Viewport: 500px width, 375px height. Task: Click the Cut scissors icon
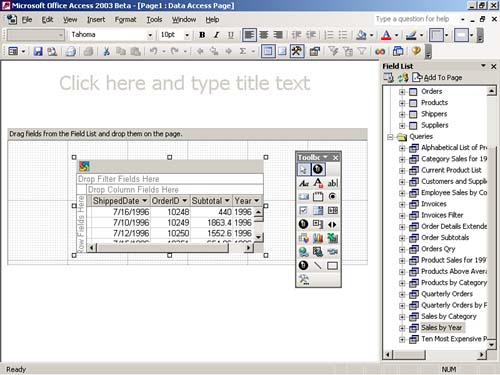pyautogui.click(x=107, y=51)
